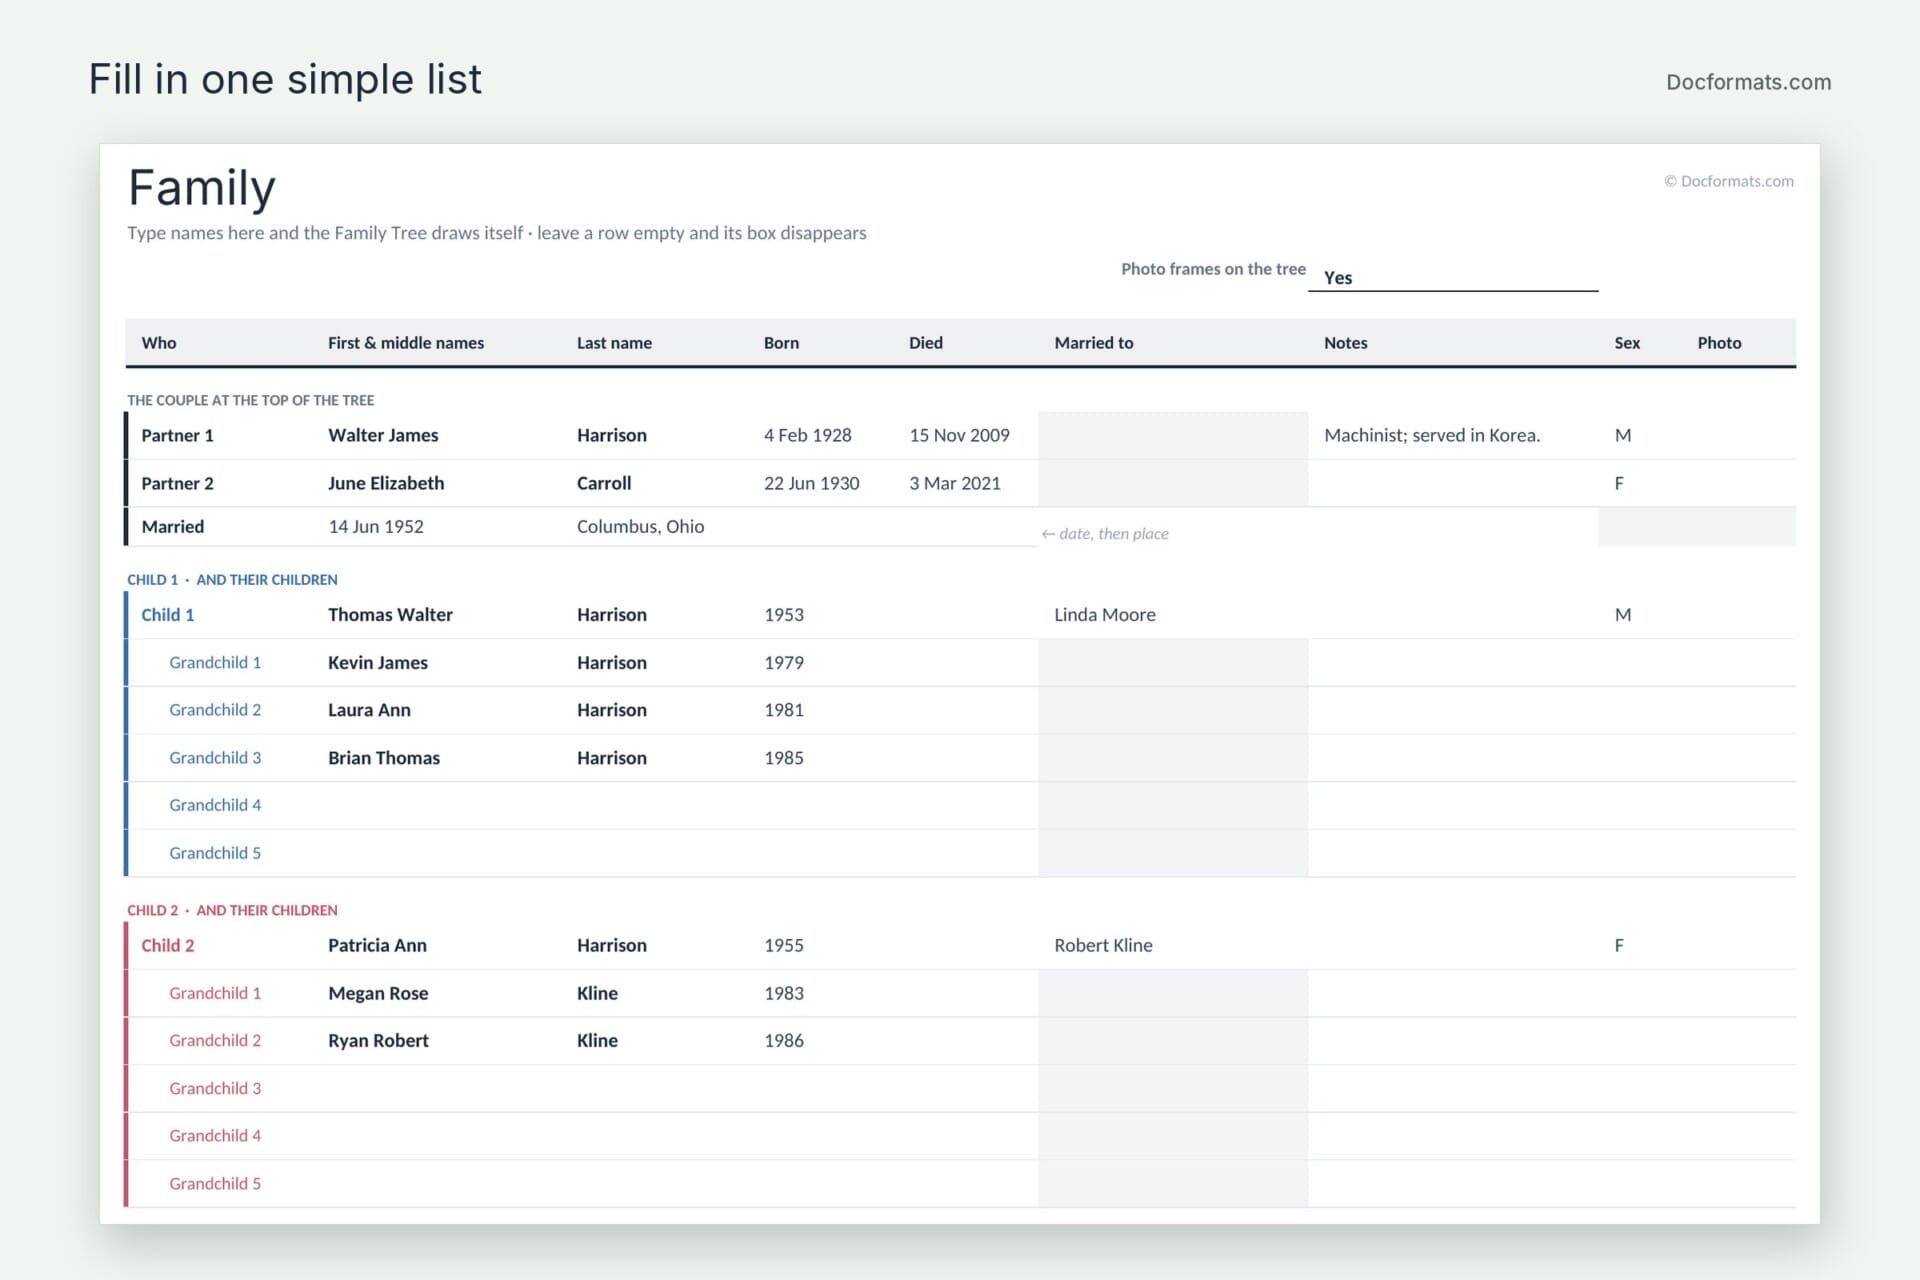Image resolution: width=1920 pixels, height=1280 pixels.
Task: Select the Sex column header
Action: [x=1627, y=342]
